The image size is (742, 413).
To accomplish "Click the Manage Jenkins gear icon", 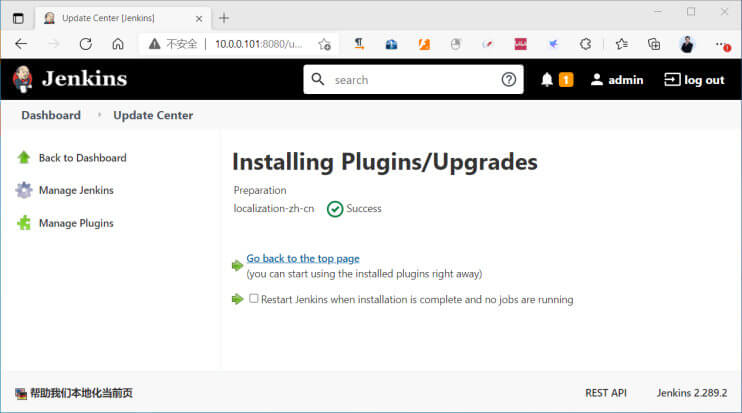I will pos(24,190).
